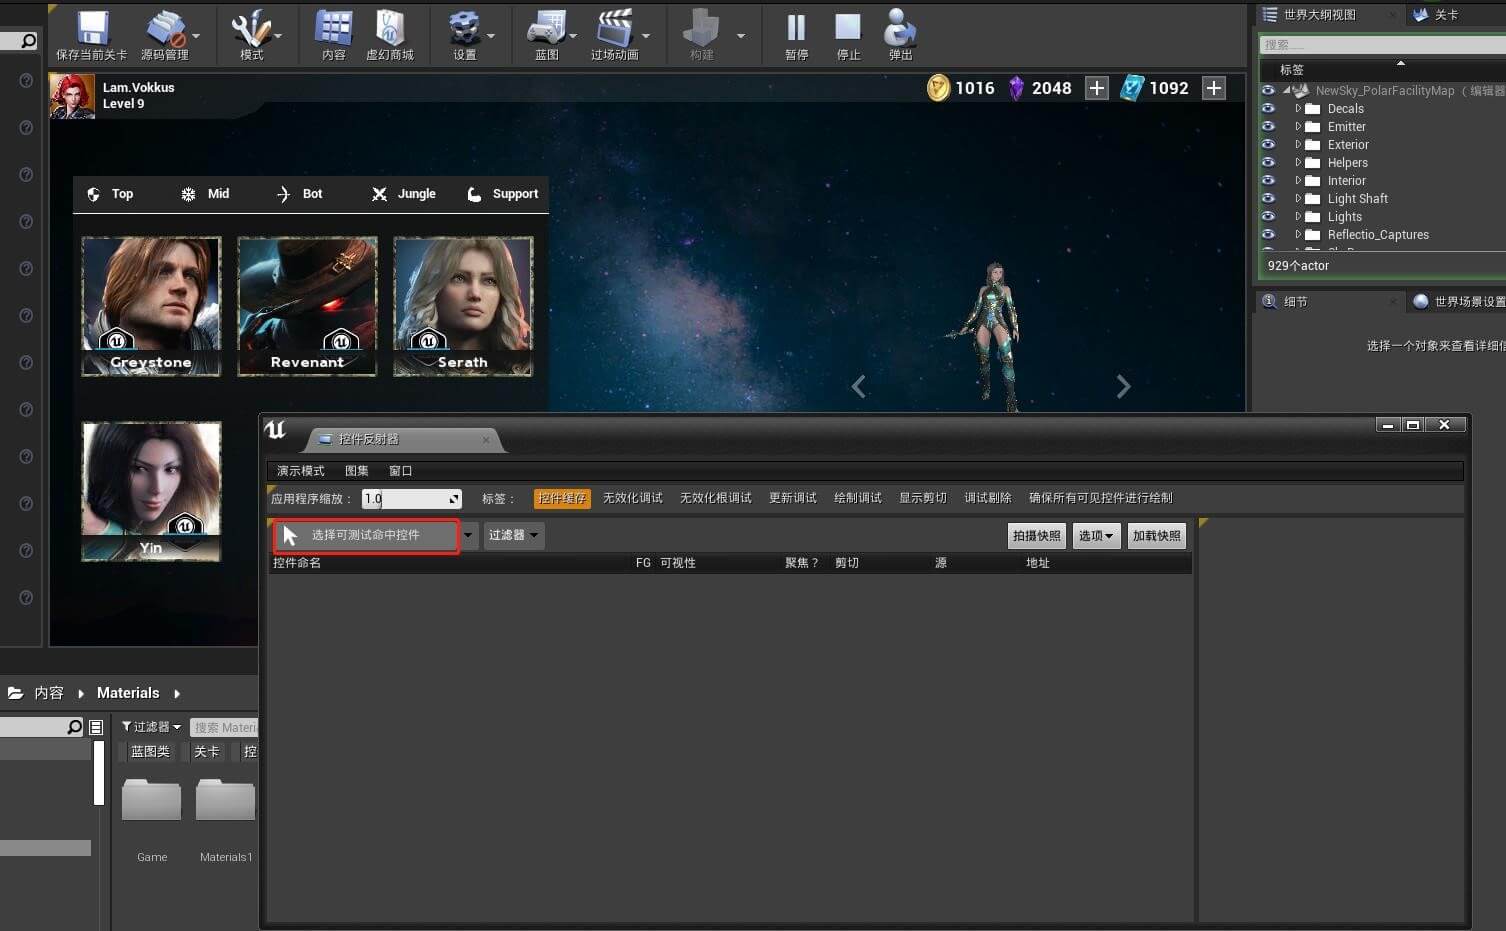Toggle visibility of Exterior folder
Viewport: 1506px width, 931px height.
1268,144
